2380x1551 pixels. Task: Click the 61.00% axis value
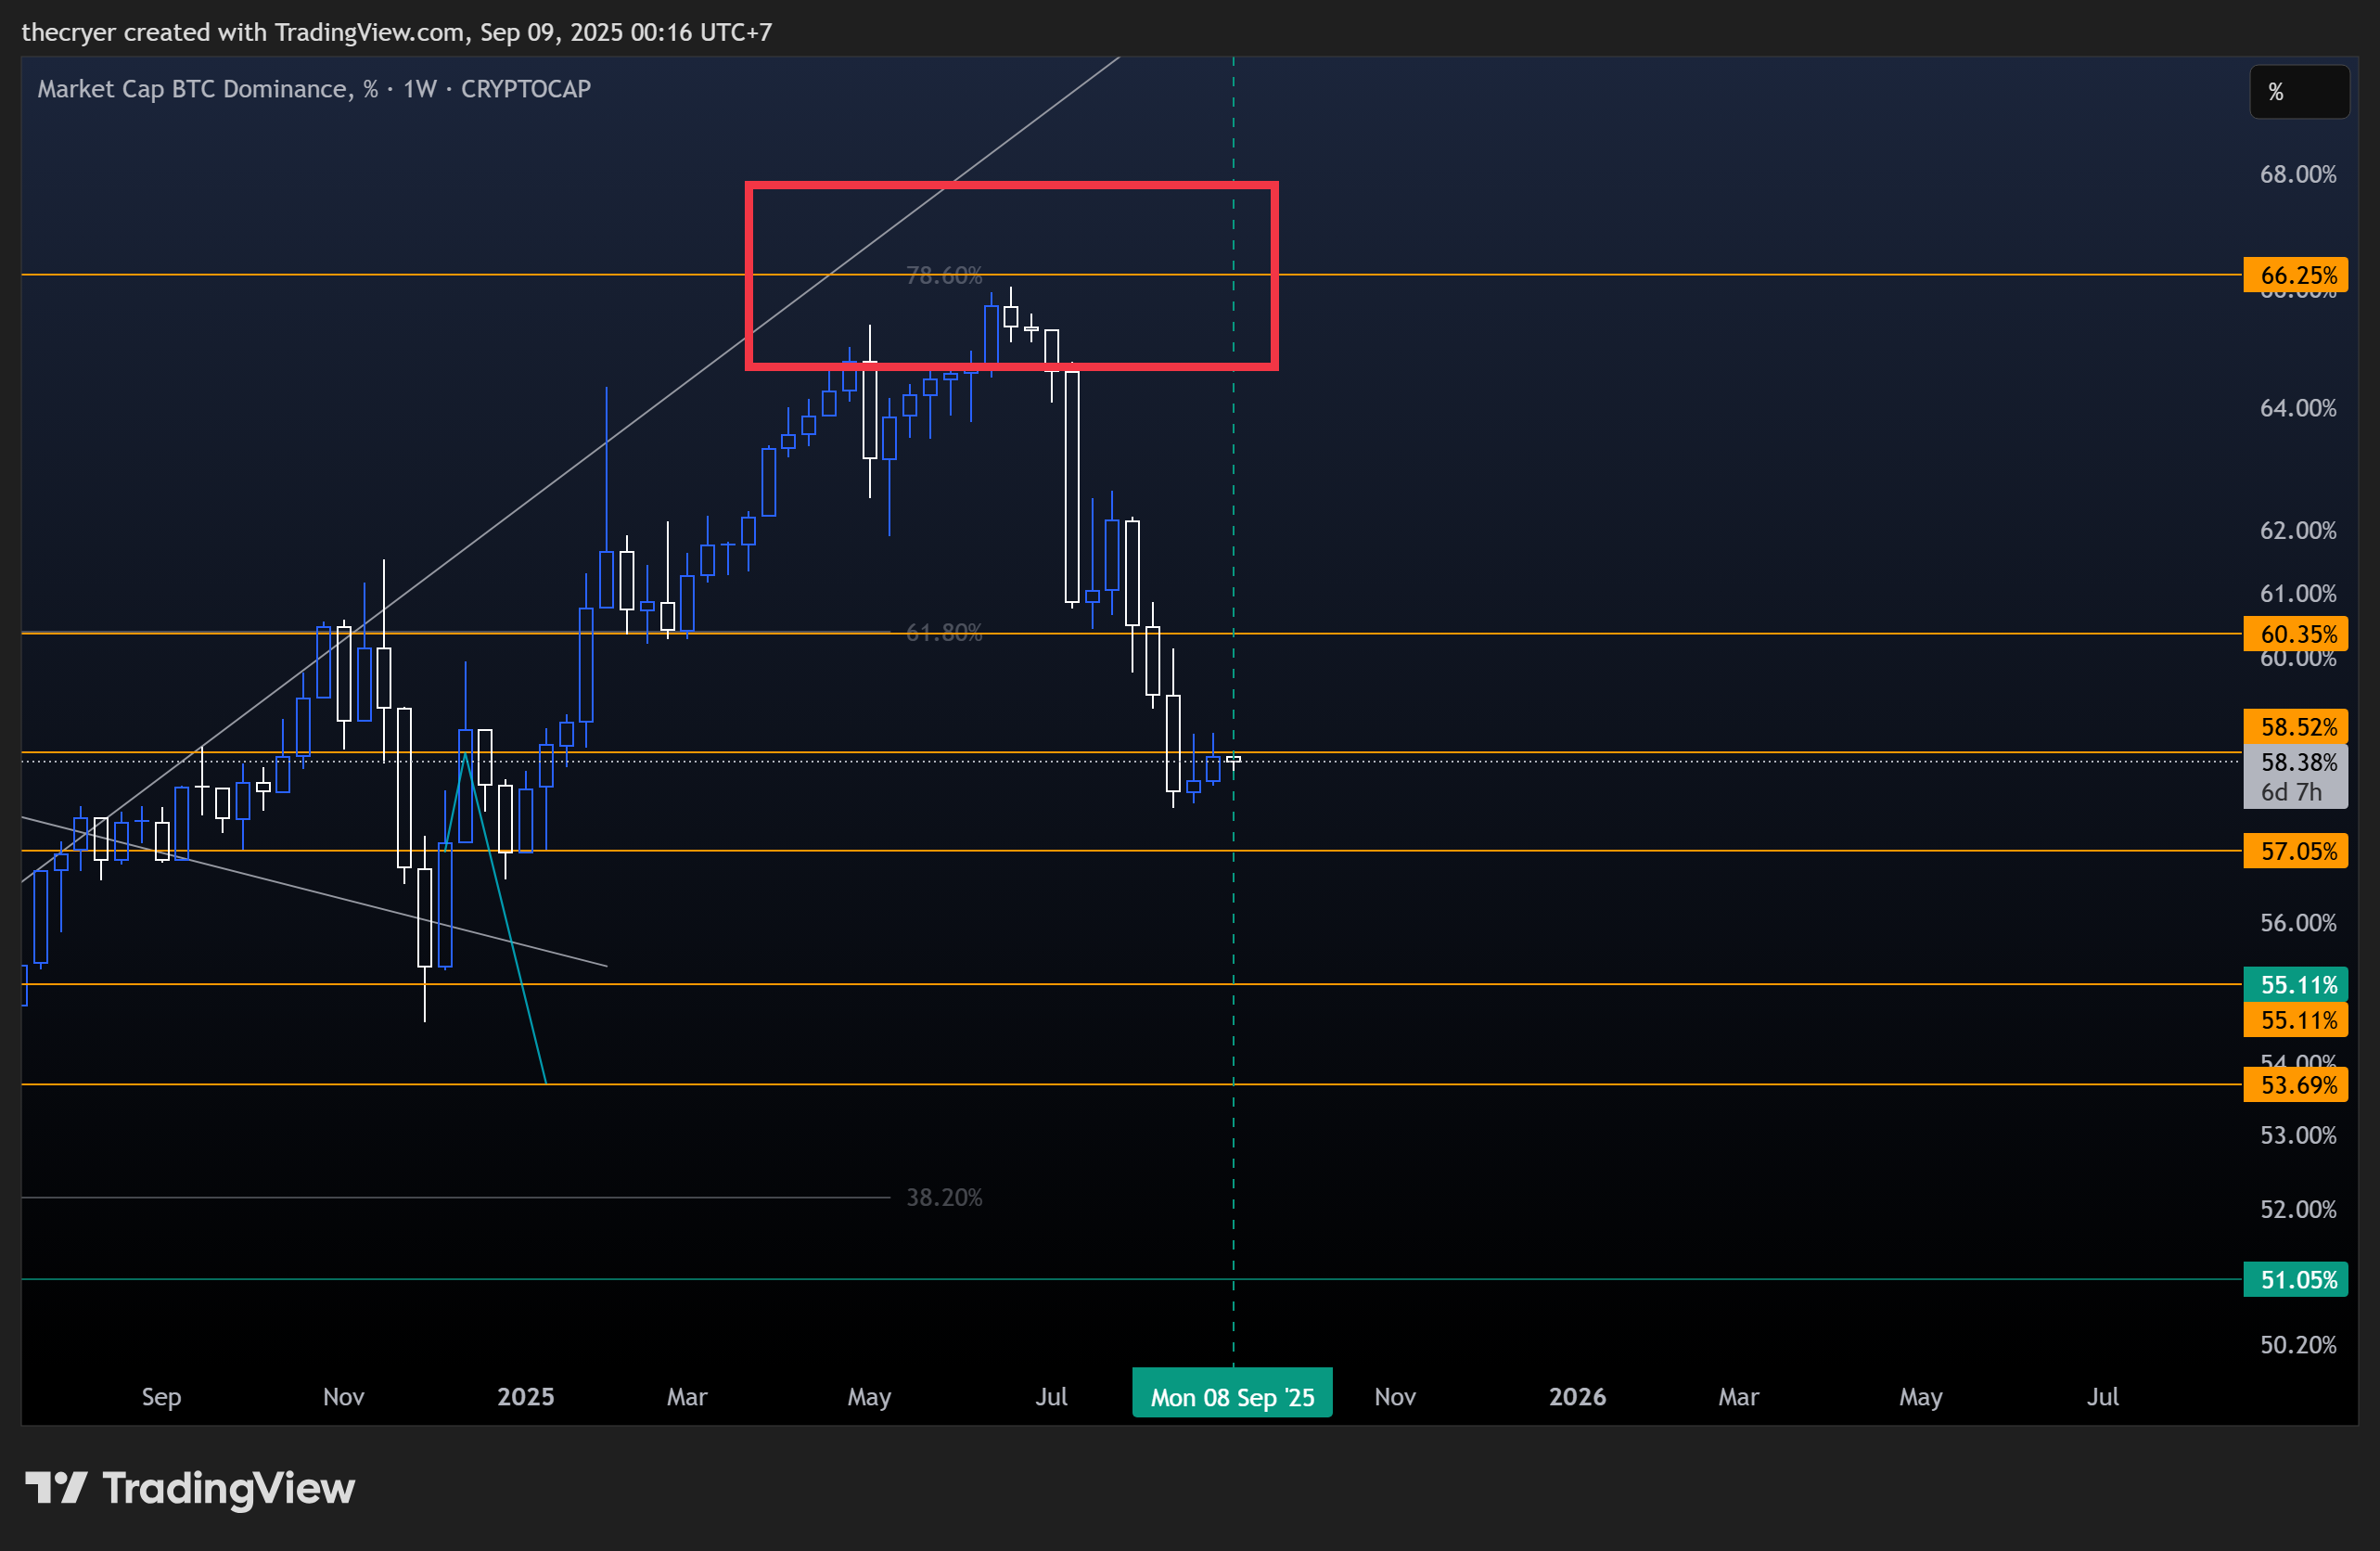(2298, 593)
